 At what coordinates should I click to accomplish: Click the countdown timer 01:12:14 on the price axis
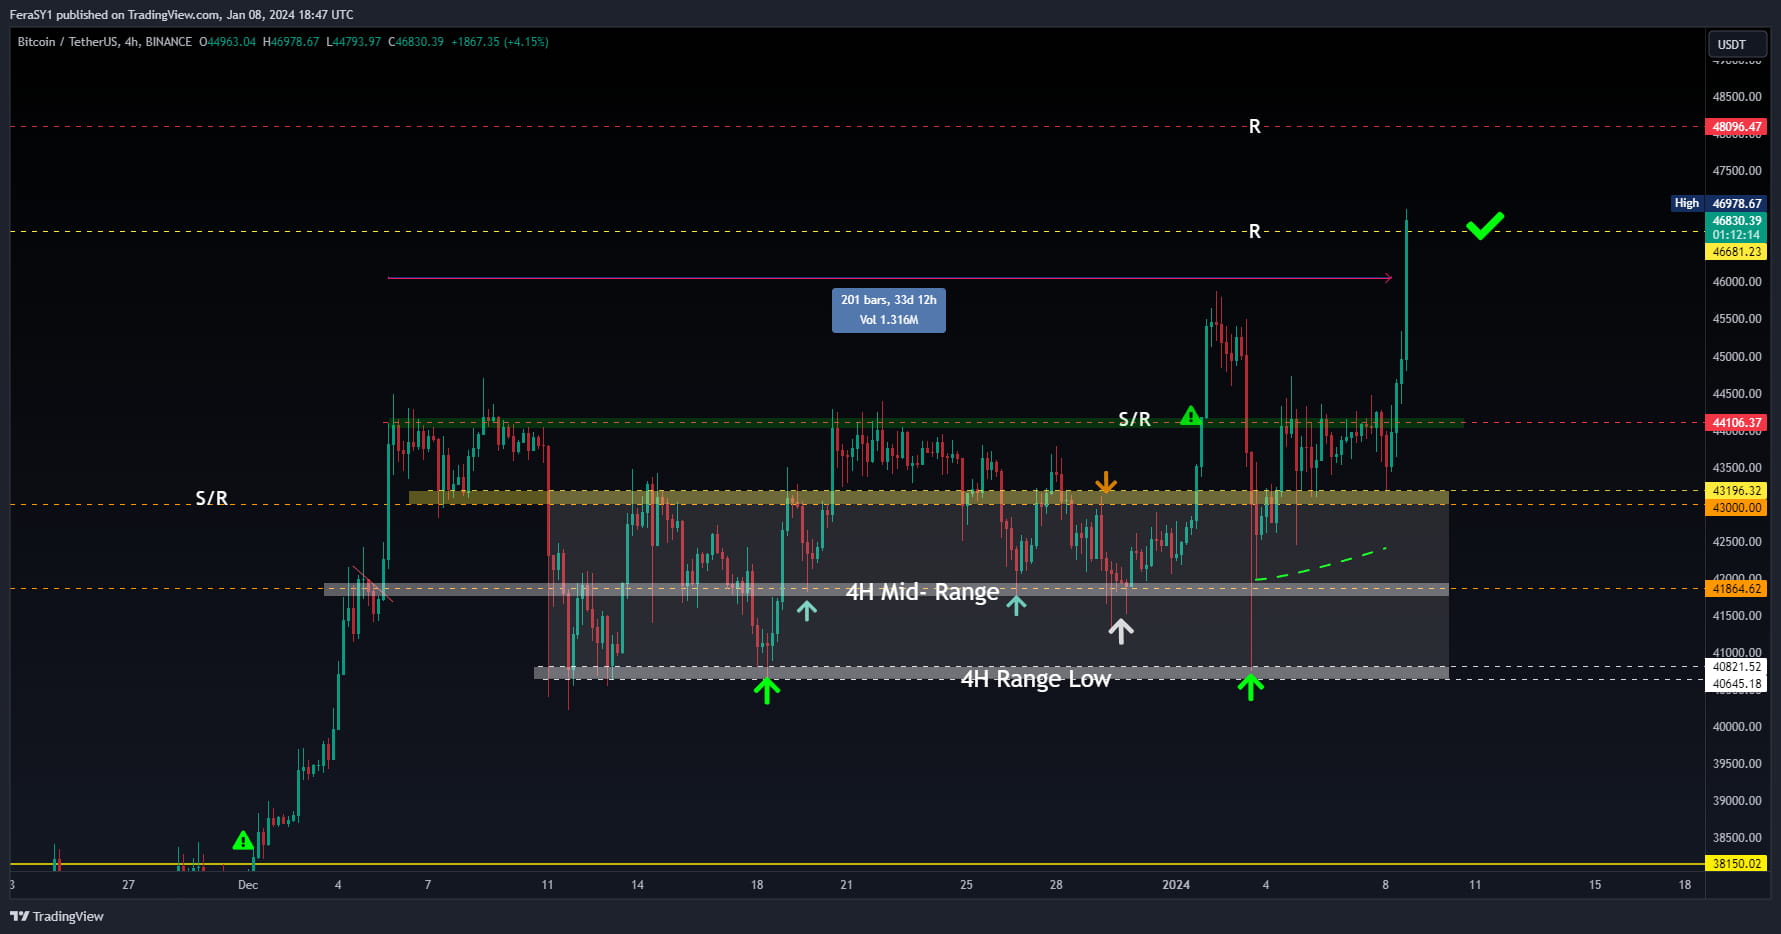tap(1736, 237)
